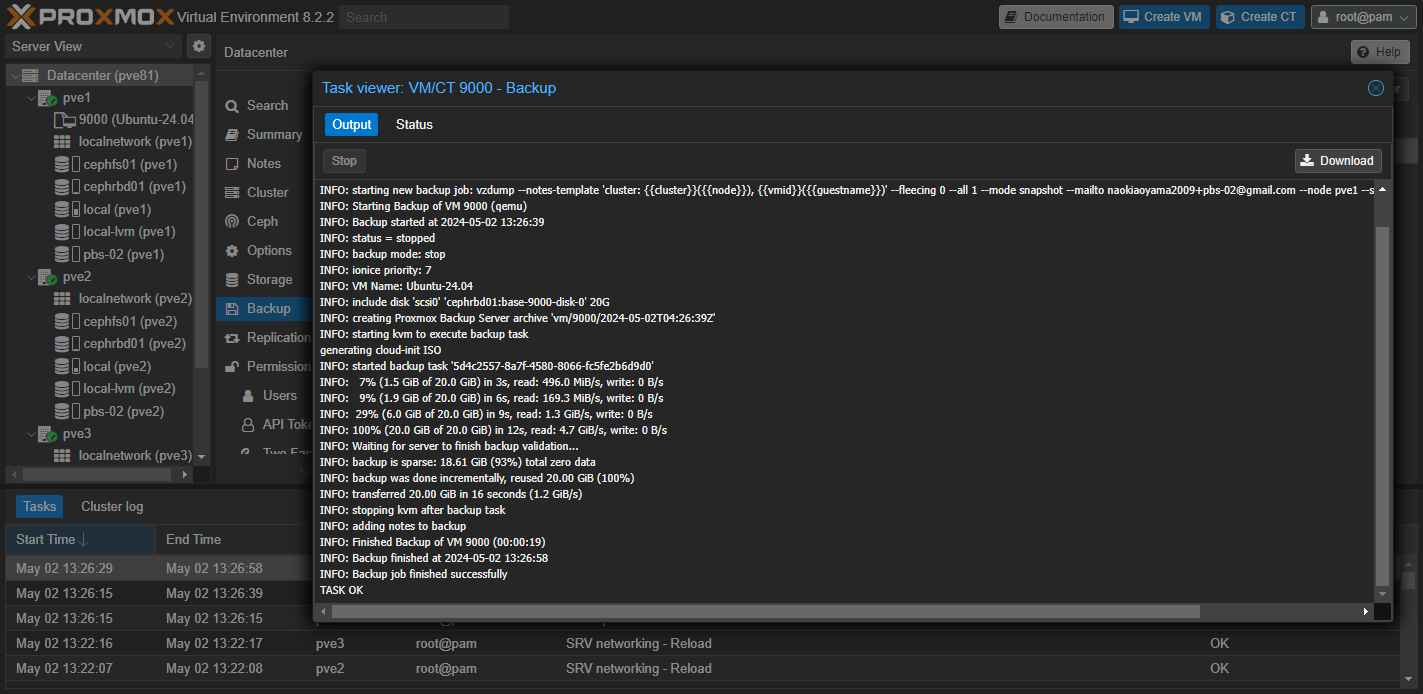This screenshot has height=694, width=1423.
Task: Click the scroll right arrow in task log
Action: [x=1367, y=611]
